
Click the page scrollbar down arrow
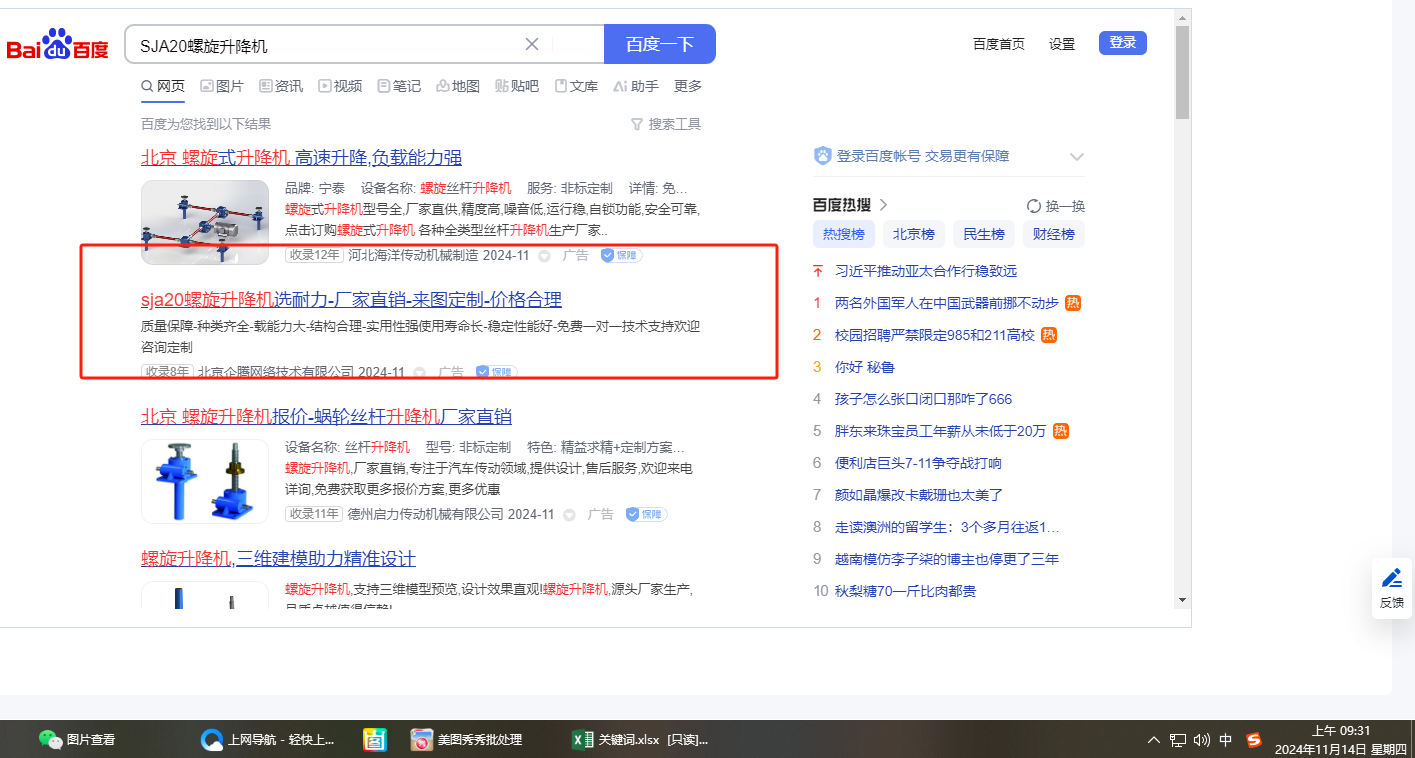coord(1182,600)
